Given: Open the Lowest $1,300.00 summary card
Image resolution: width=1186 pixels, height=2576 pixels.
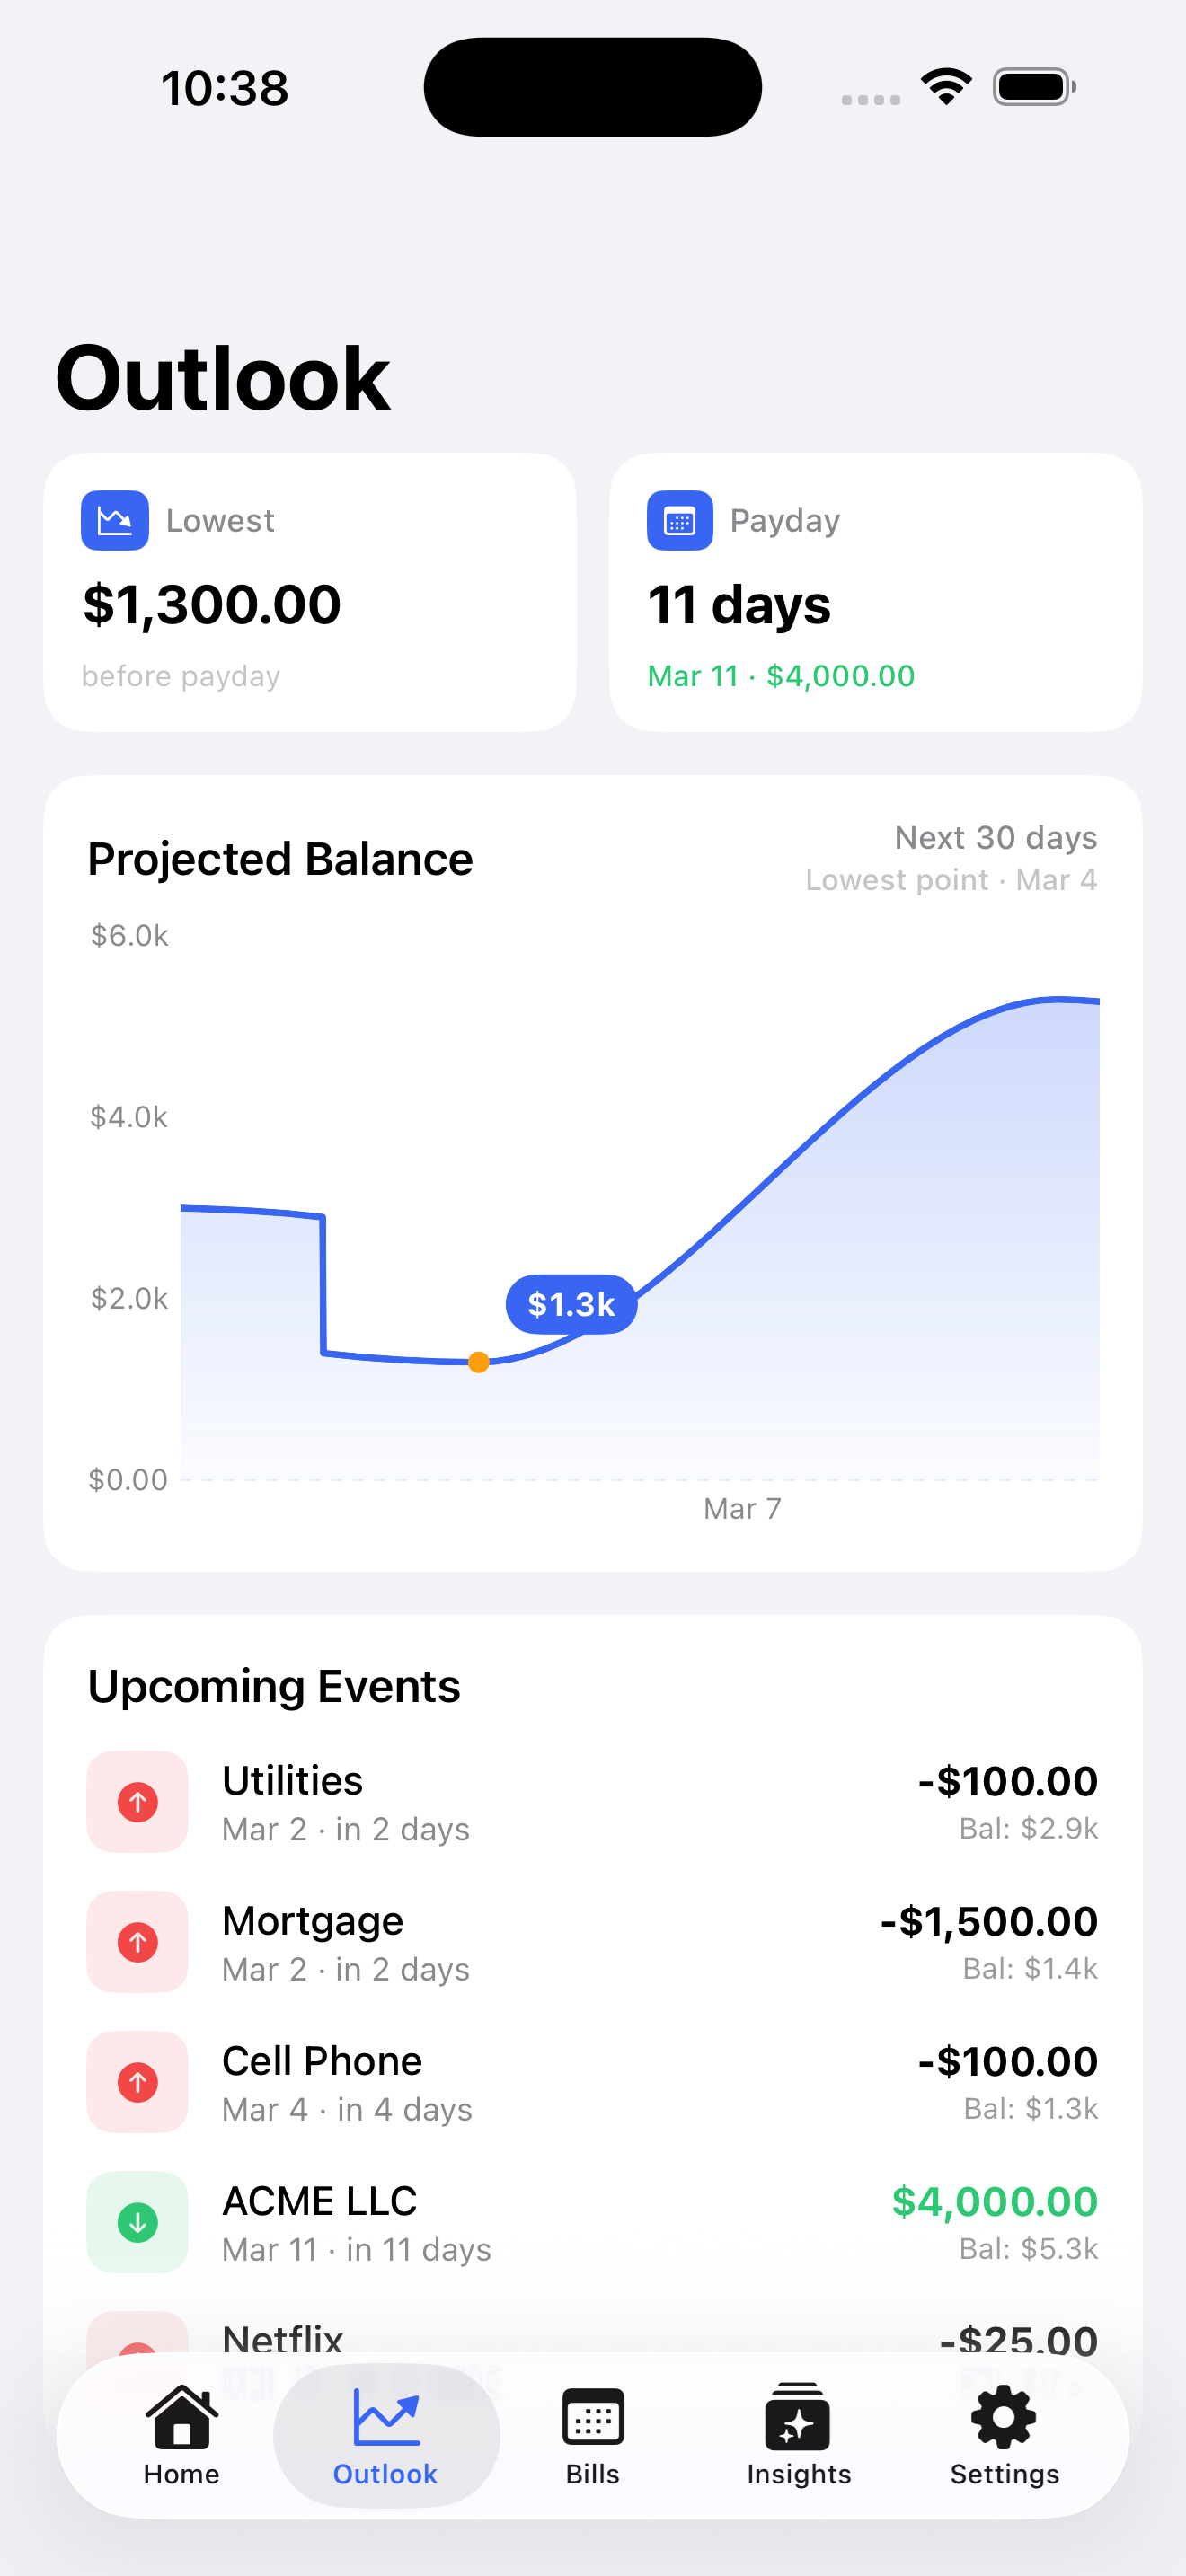Looking at the screenshot, I should pos(310,592).
